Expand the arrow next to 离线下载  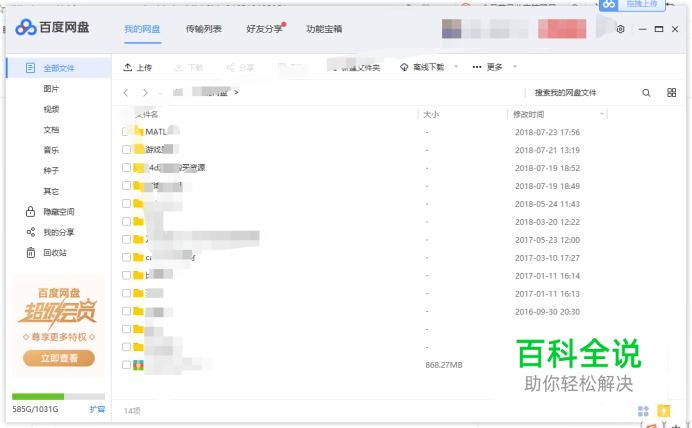point(456,67)
